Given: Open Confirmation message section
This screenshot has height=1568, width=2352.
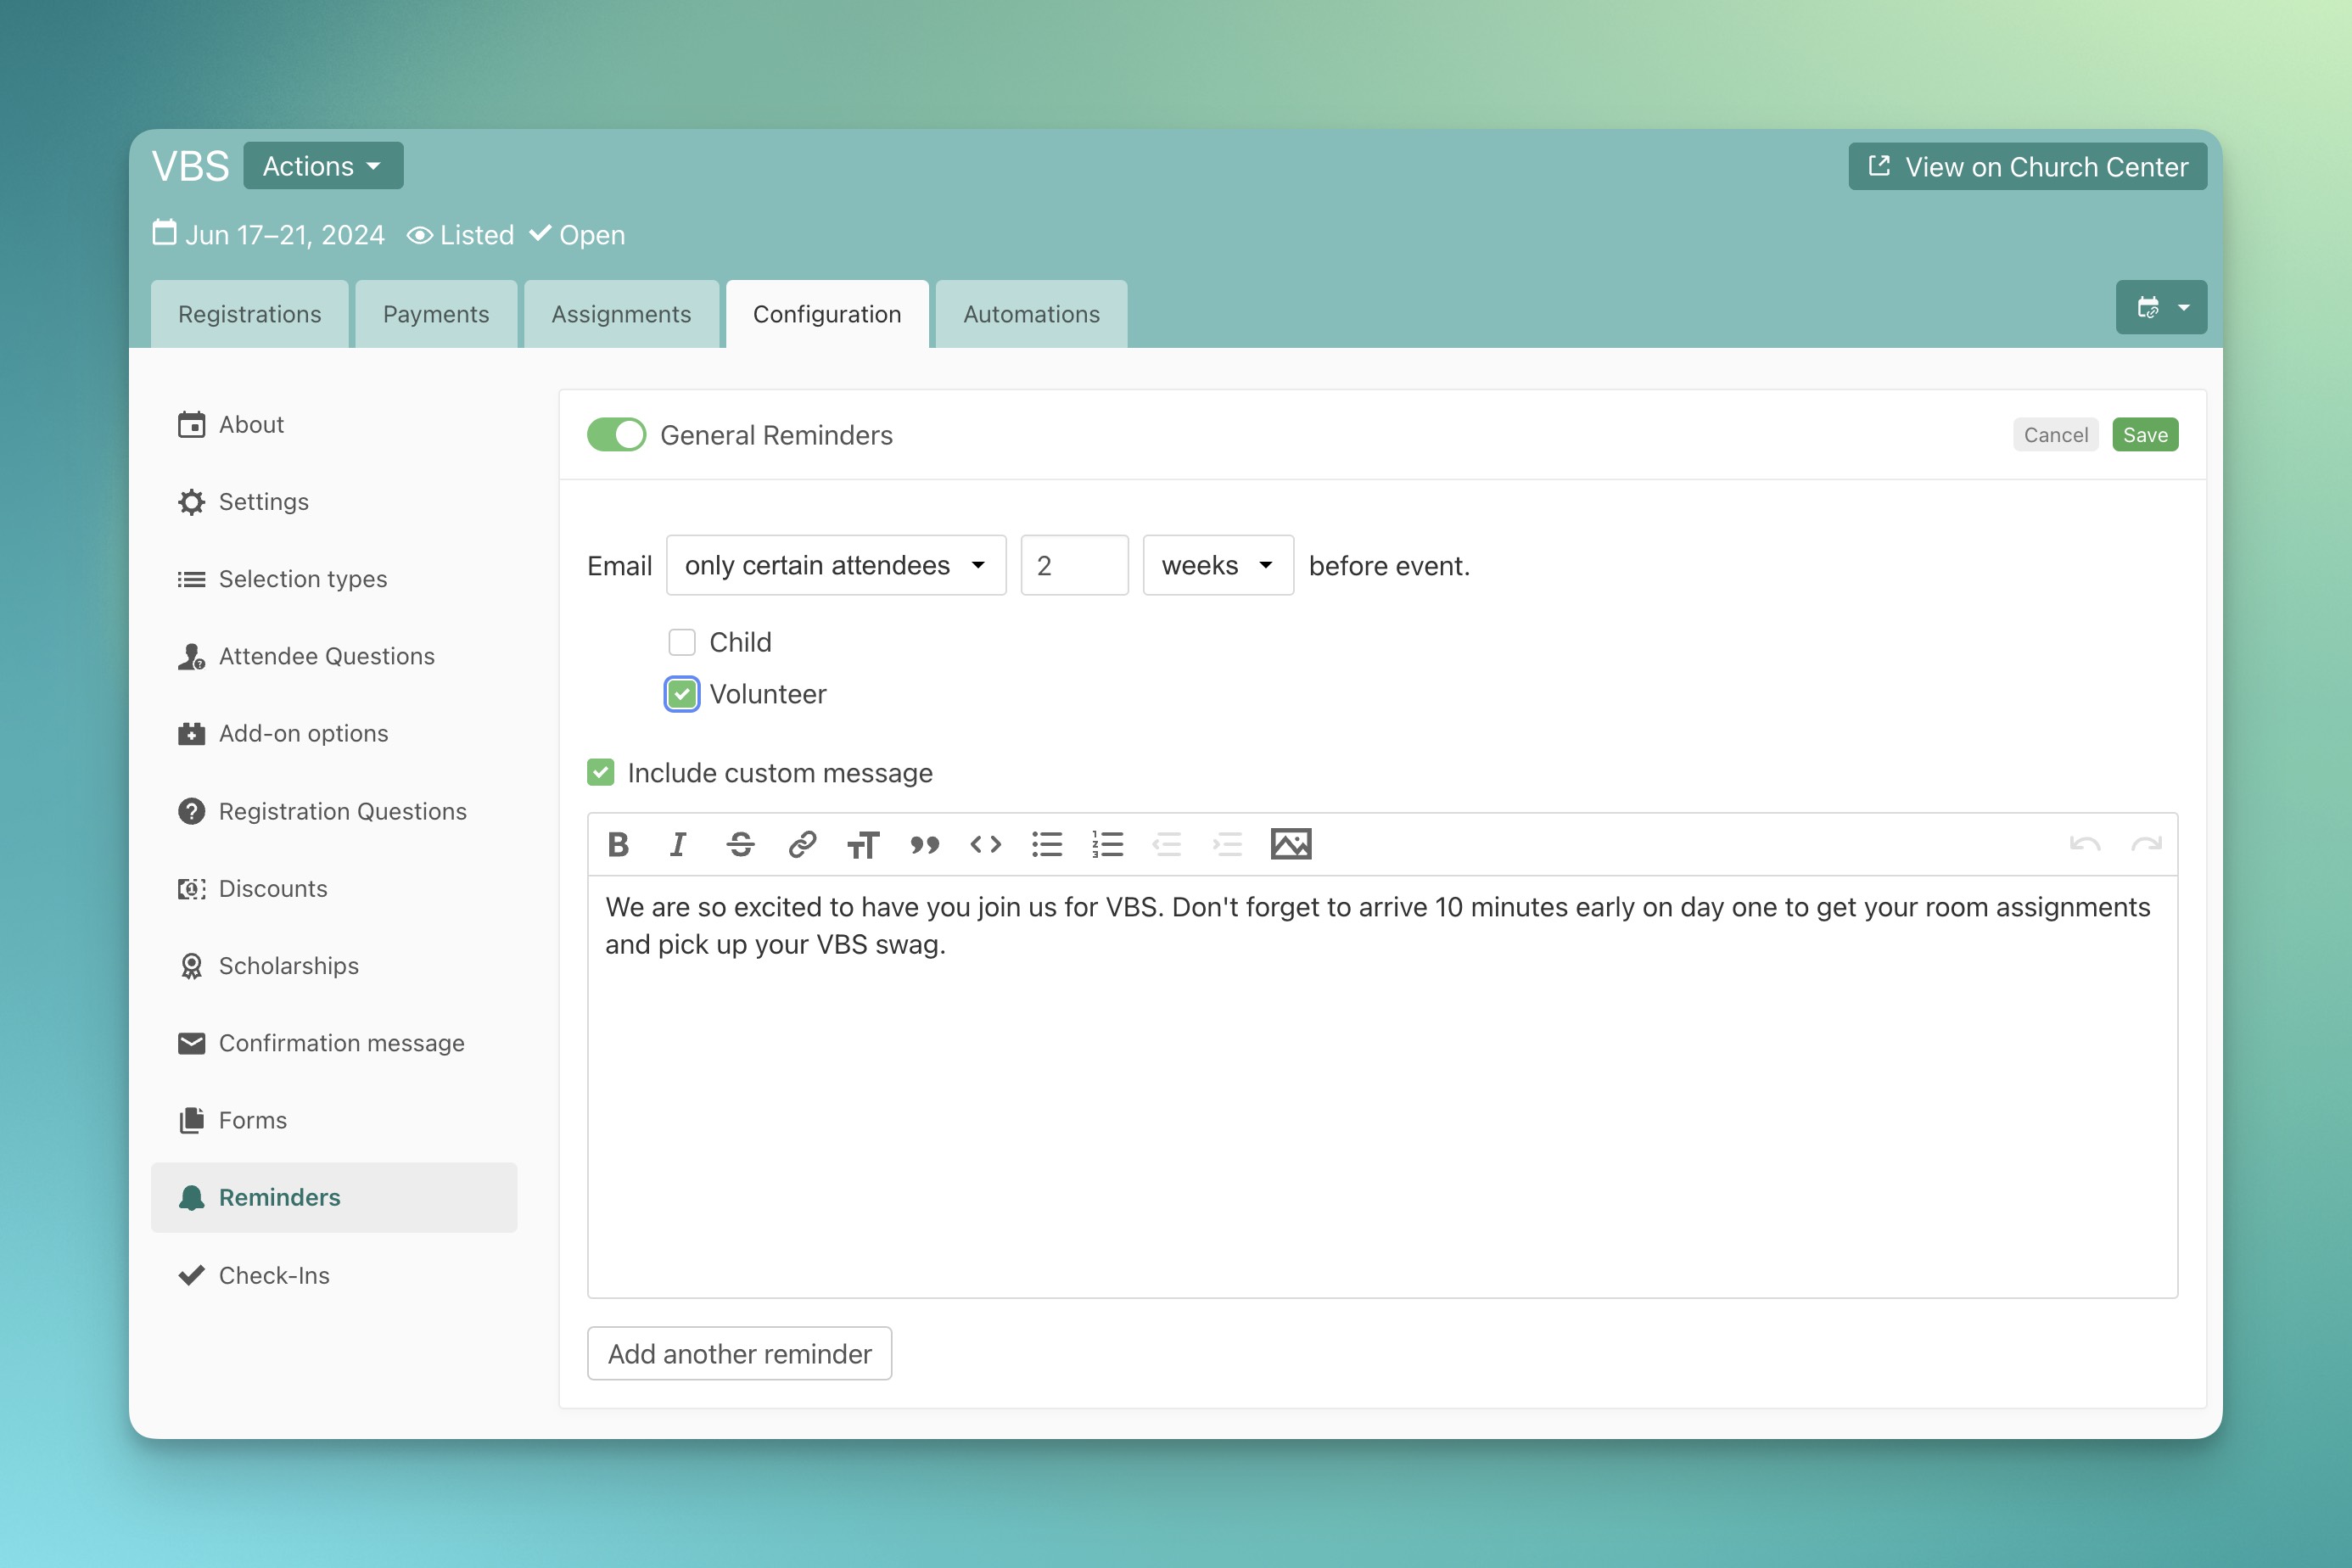Looking at the screenshot, I should coord(334,1043).
